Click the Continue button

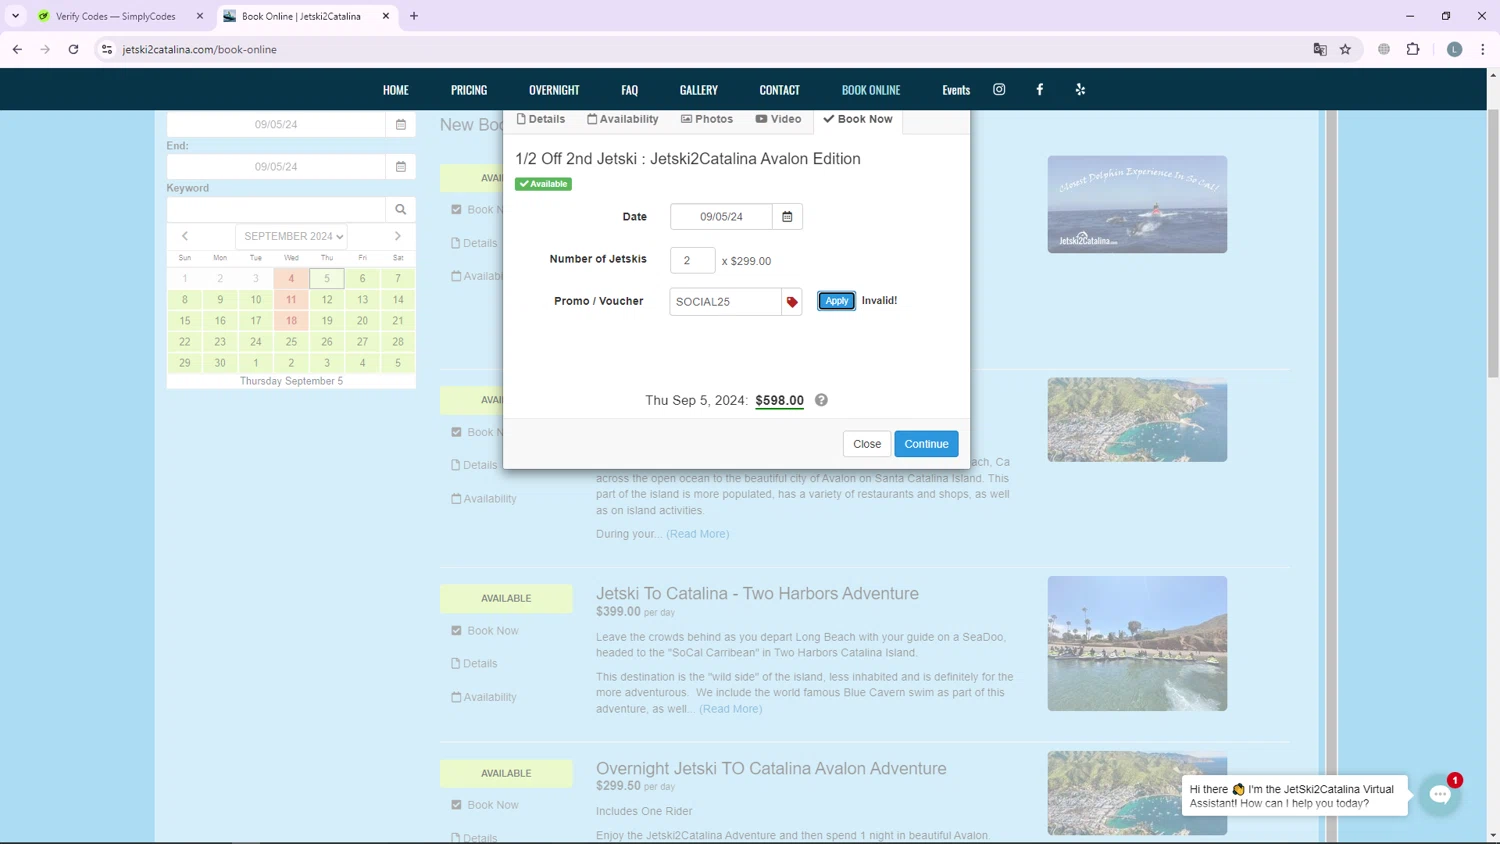pyautogui.click(x=926, y=444)
